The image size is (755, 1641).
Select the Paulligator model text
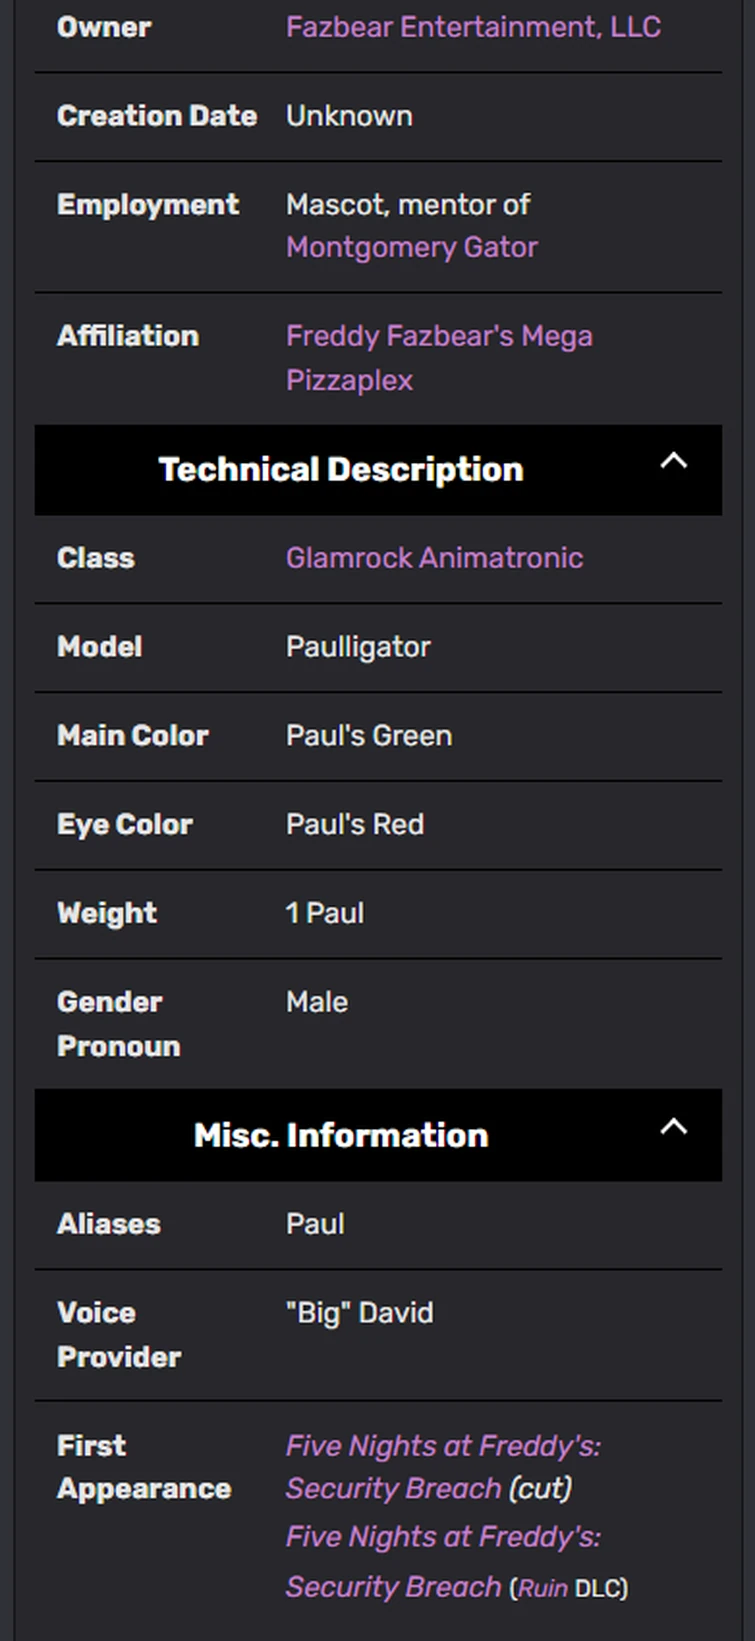pos(358,647)
